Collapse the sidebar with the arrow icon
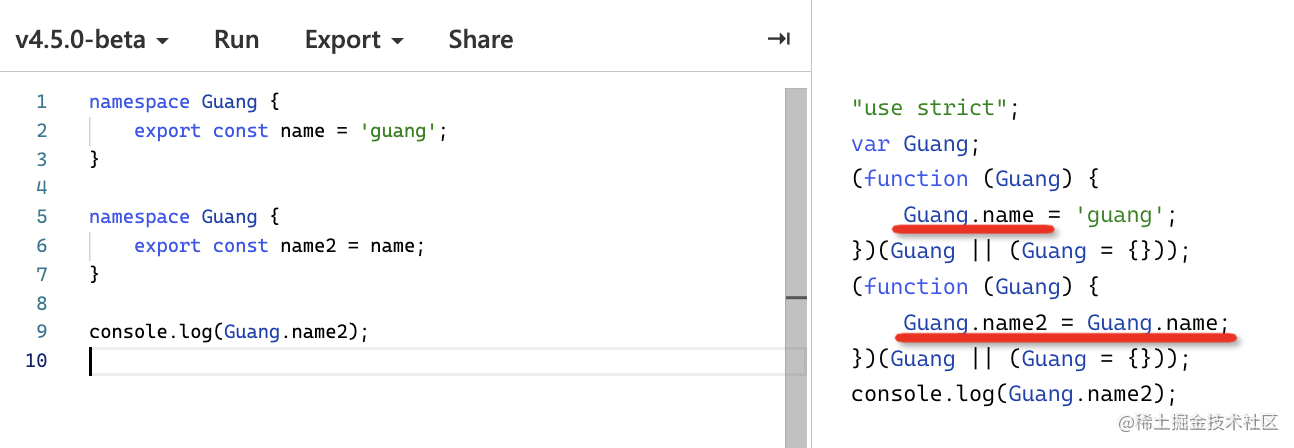 (x=778, y=39)
